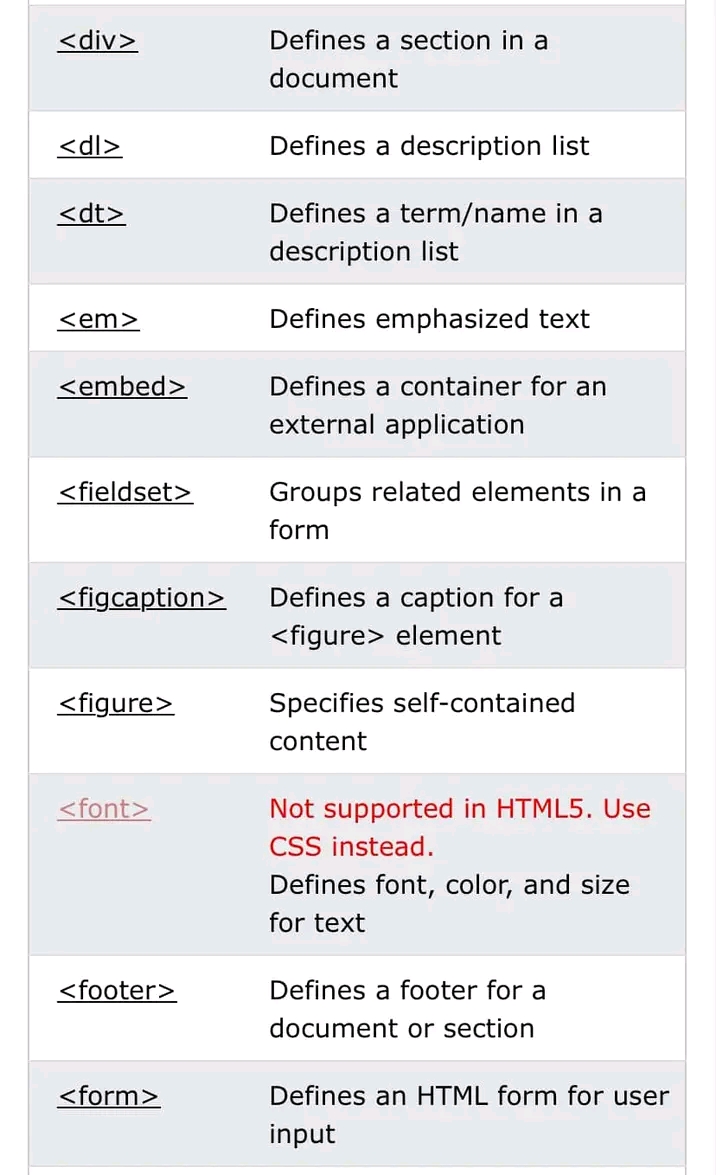The image size is (716, 1175).
Task: Follow the <footer> tag link
Action: coord(117,991)
